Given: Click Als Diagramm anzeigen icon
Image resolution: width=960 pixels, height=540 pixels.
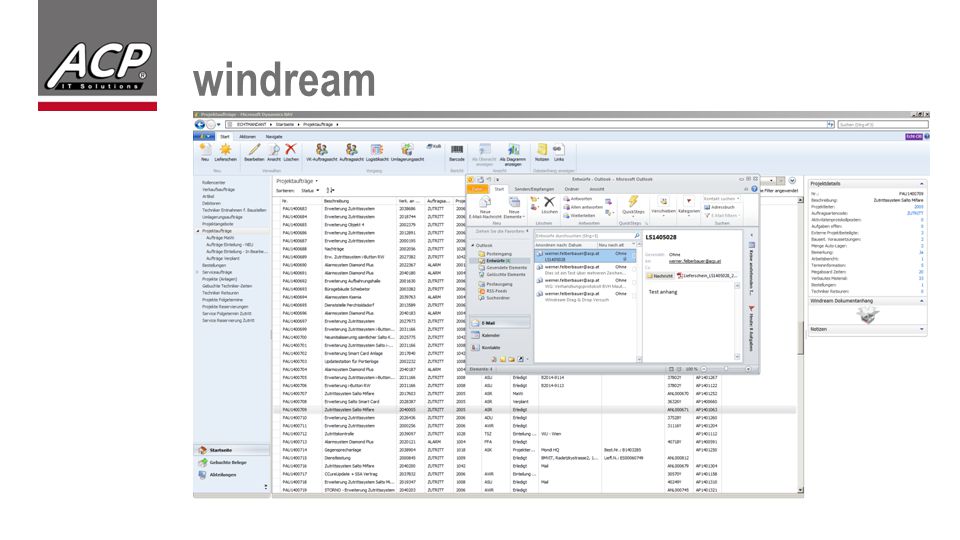Looking at the screenshot, I should pyautogui.click(x=514, y=149).
